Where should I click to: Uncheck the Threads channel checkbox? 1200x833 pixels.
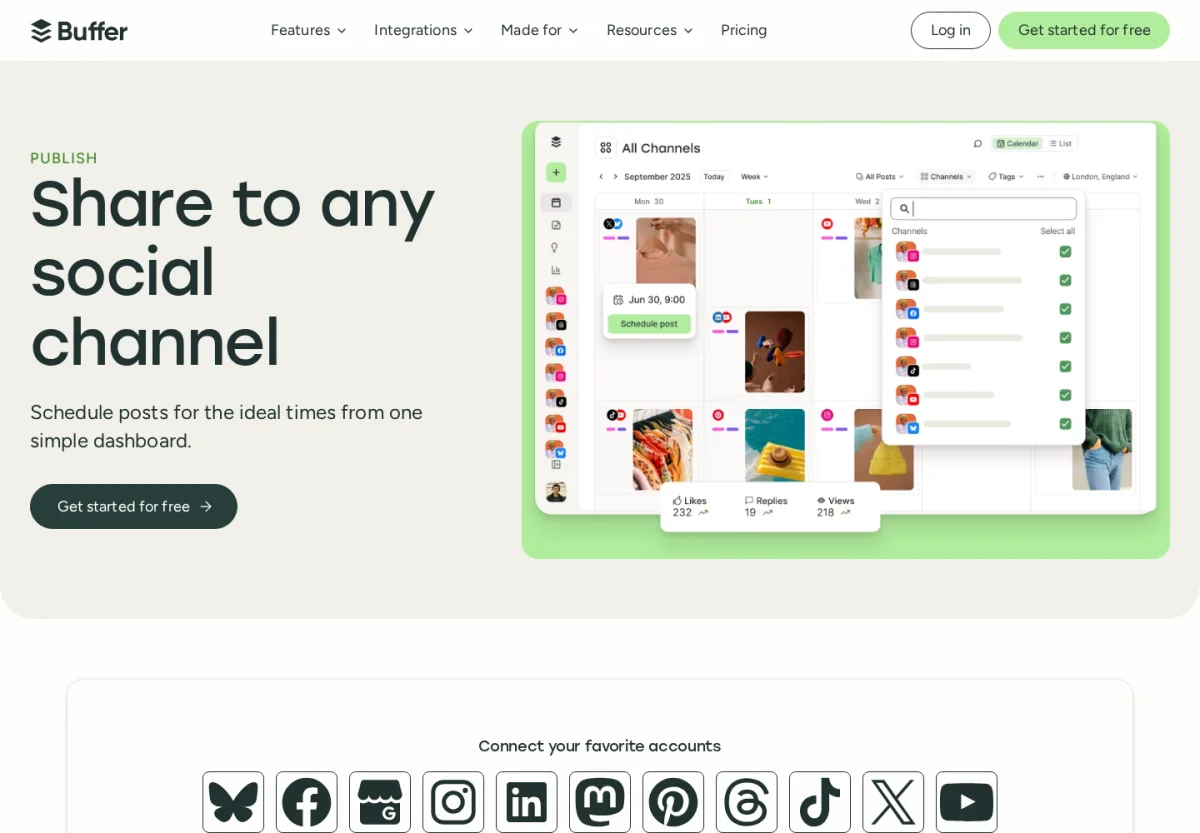click(x=1065, y=280)
